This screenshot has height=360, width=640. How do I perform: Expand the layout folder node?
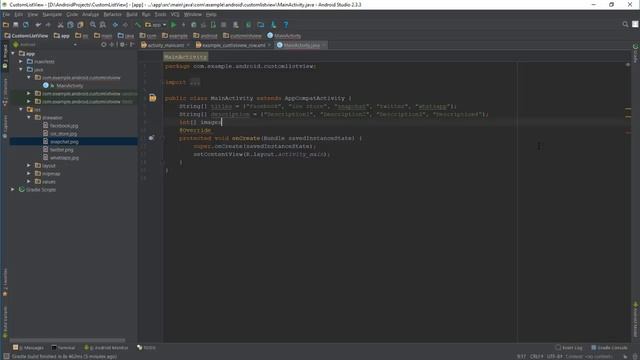pyautogui.click(x=29, y=165)
